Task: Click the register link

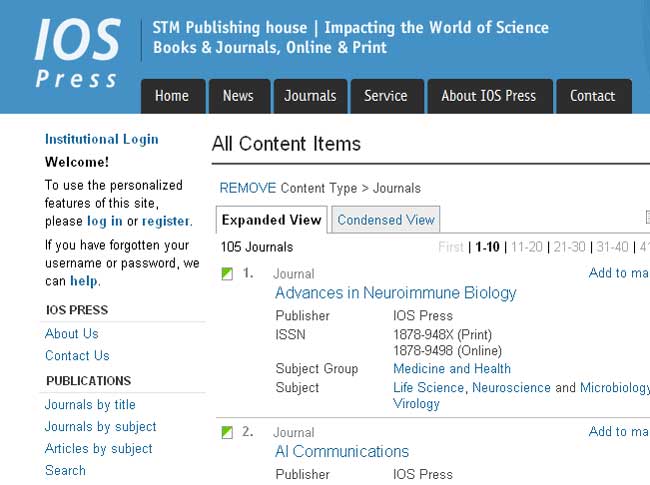Action: pyautogui.click(x=166, y=221)
